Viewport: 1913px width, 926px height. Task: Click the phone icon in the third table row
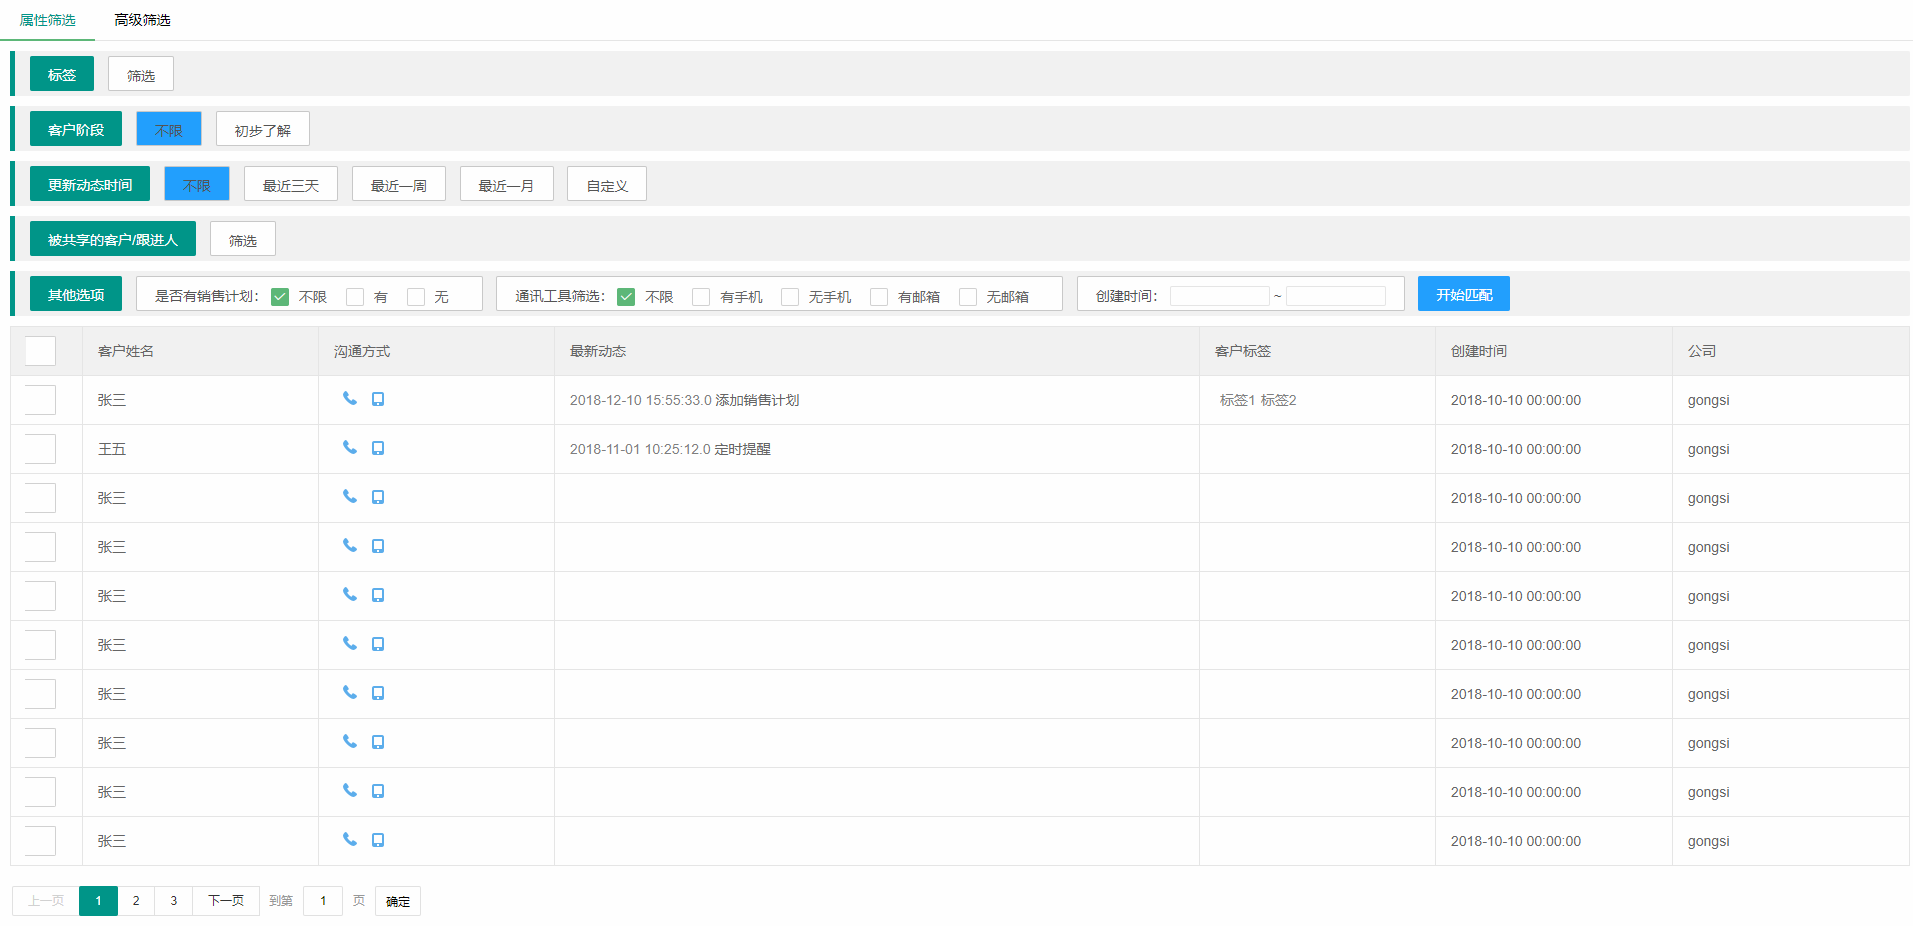click(349, 496)
